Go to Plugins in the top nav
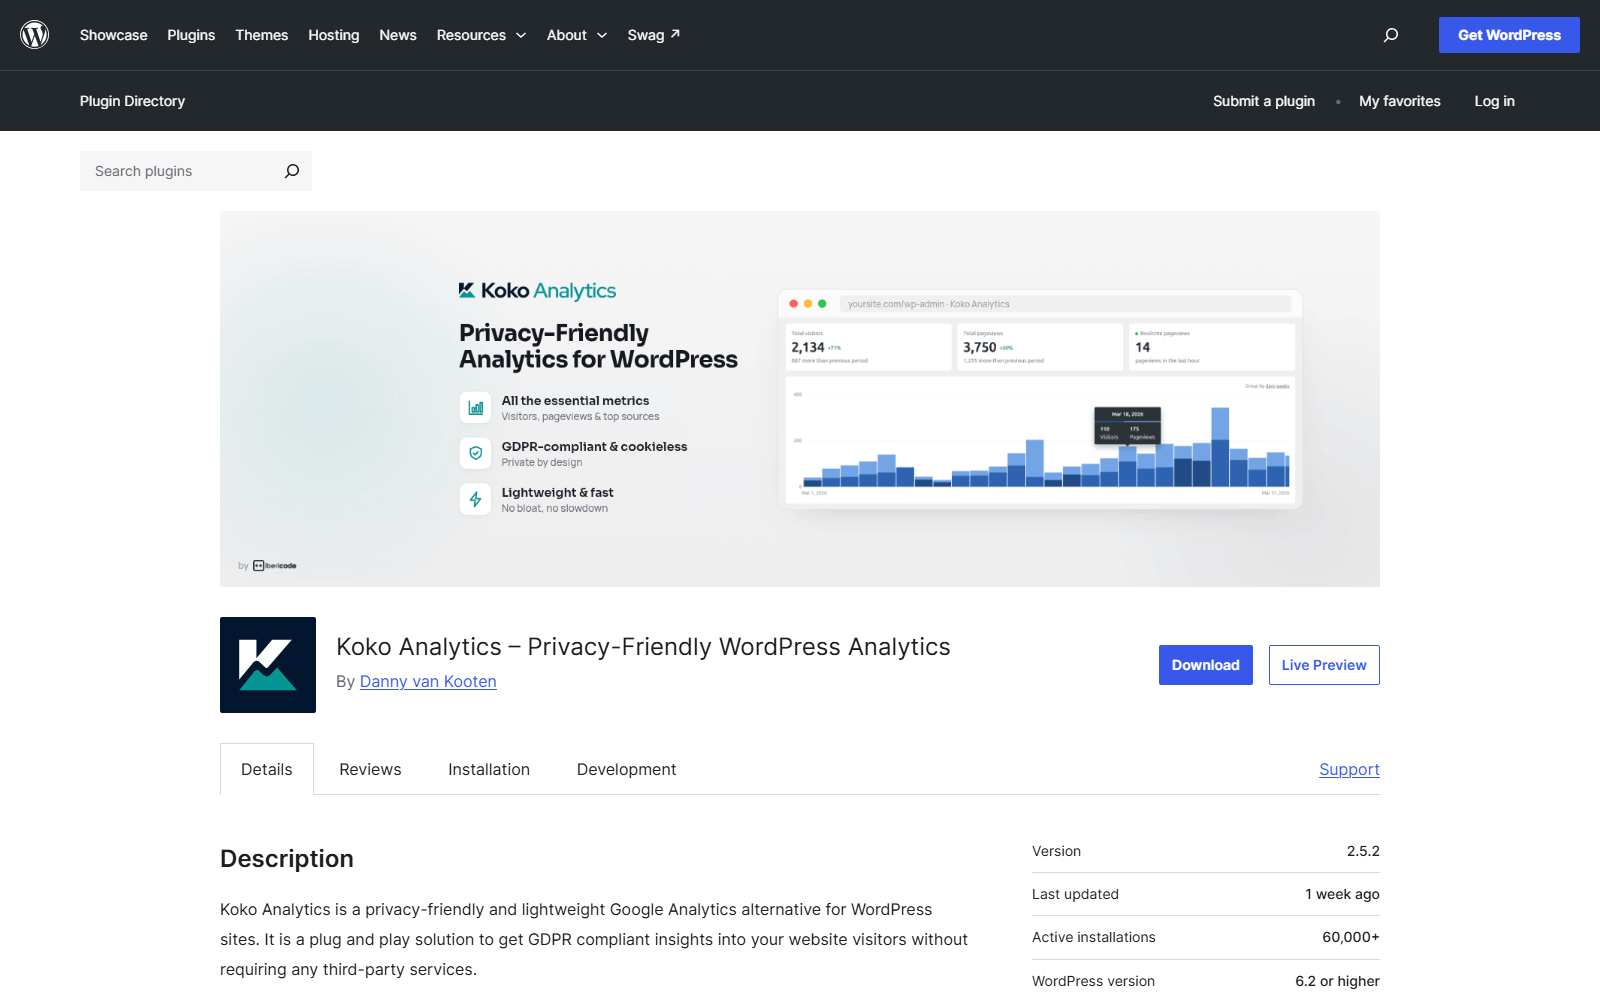The height and width of the screenshot is (1000, 1600). 191,35
